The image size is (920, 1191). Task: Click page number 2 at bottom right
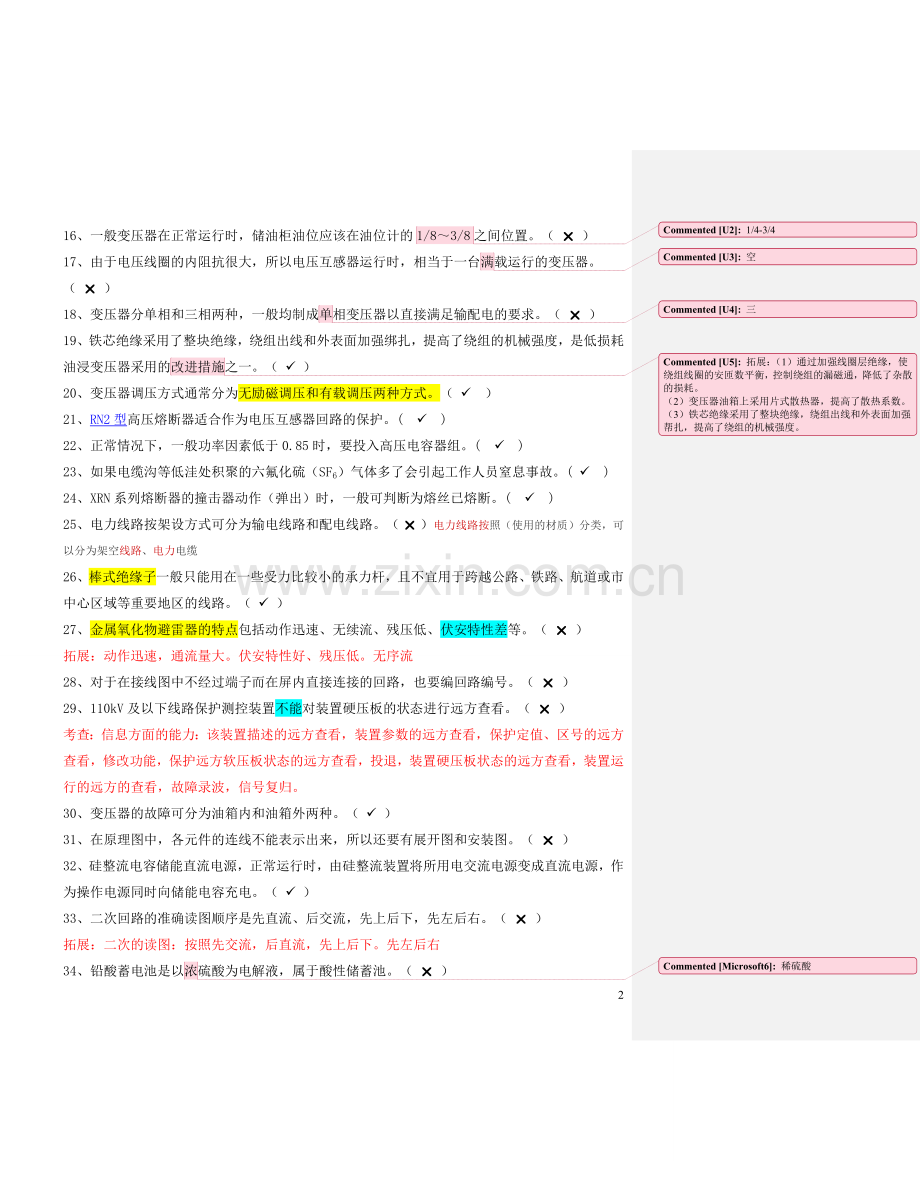[x=620, y=995]
